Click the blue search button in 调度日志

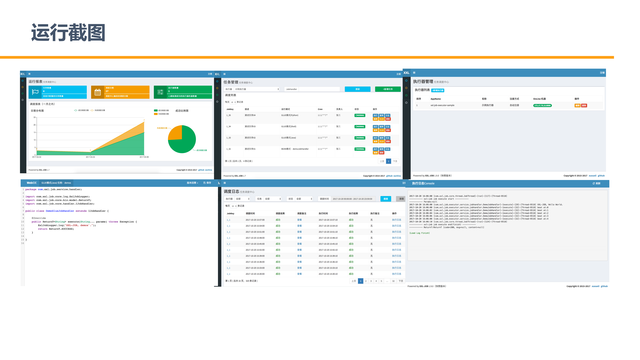pos(386,199)
